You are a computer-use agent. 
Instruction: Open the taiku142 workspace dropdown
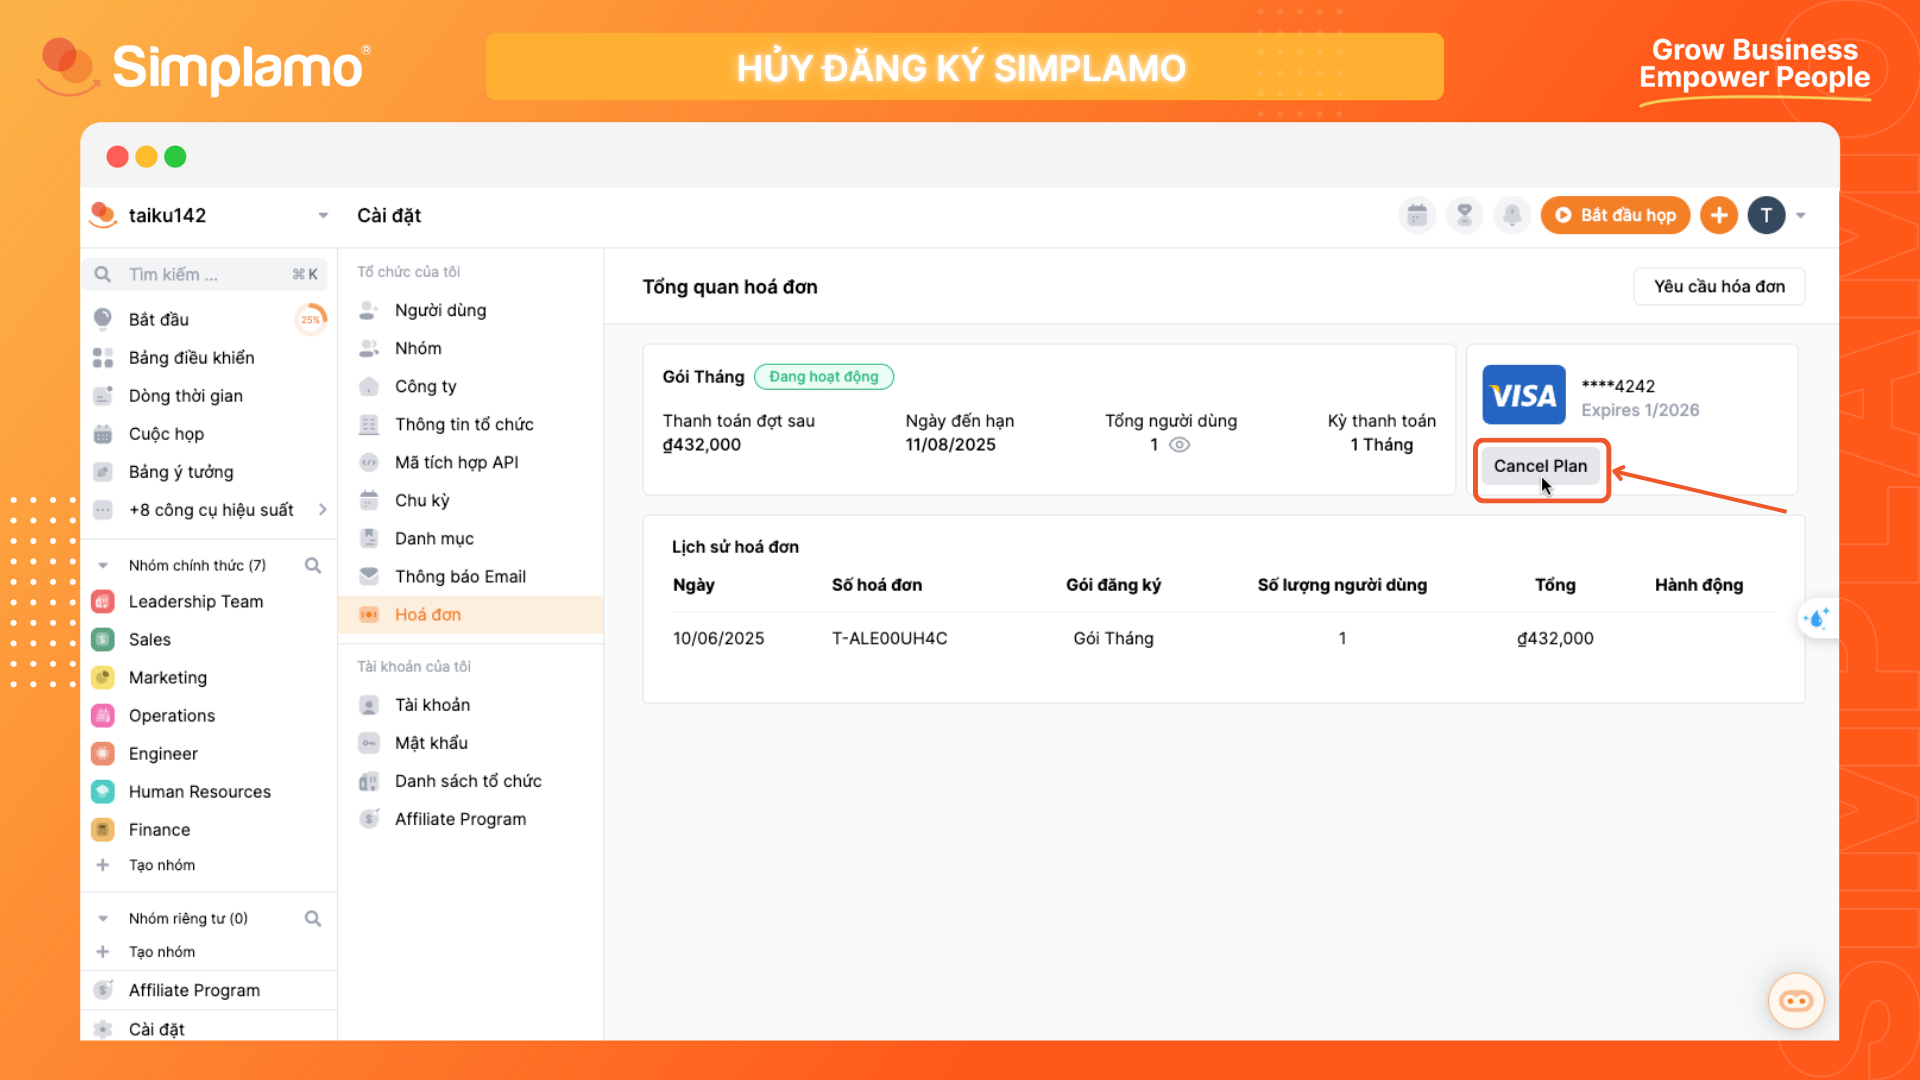[323, 215]
